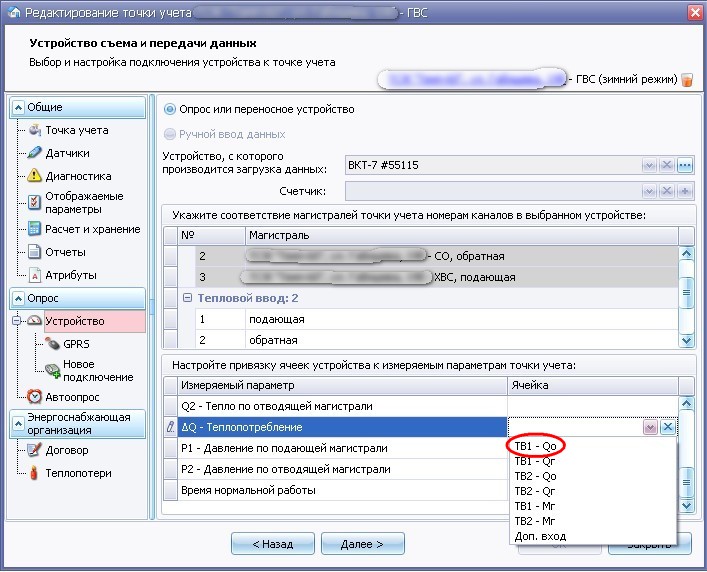707x572 pixels.
Task: Add a new Счетчик with plus button
Action: tap(684, 191)
